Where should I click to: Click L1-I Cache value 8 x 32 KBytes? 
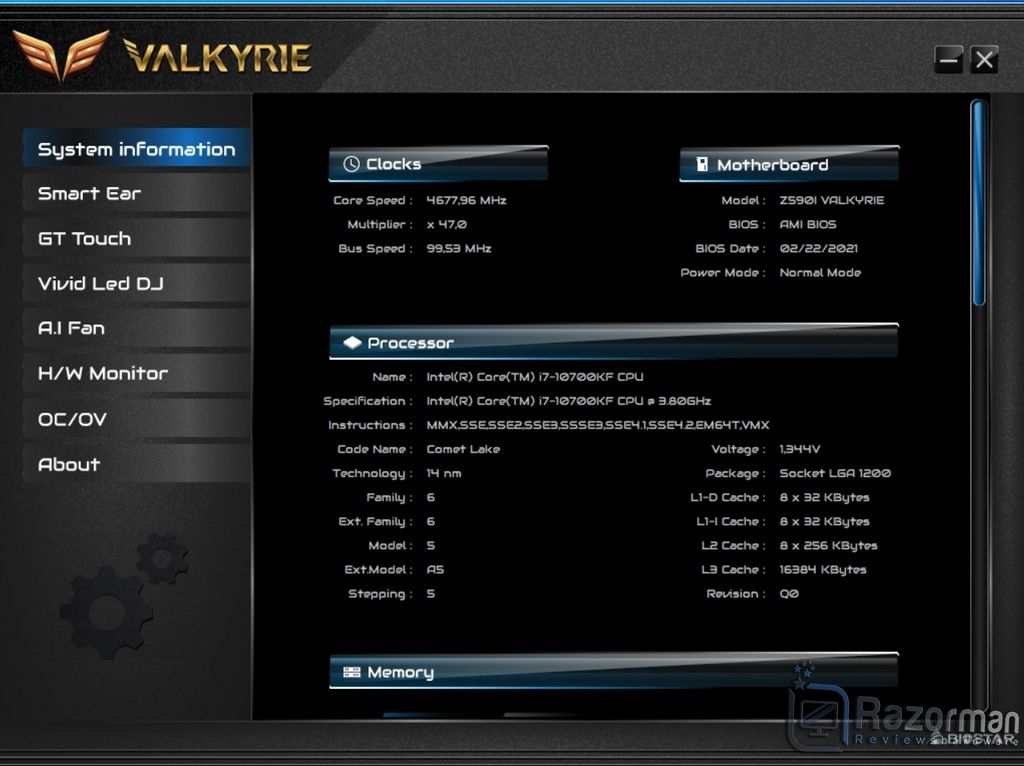pos(824,522)
